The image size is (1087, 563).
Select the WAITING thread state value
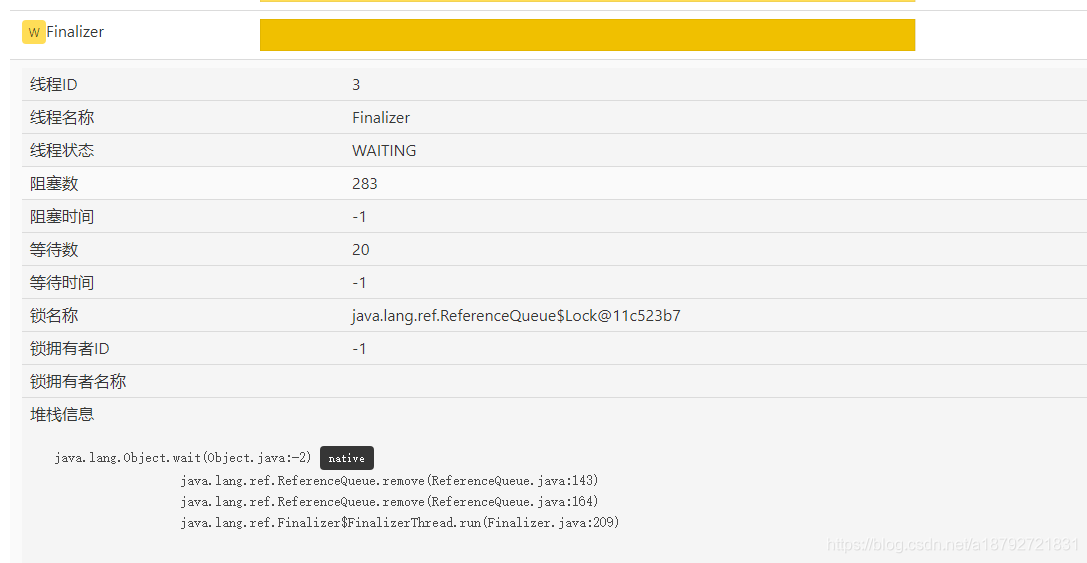point(384,150)
